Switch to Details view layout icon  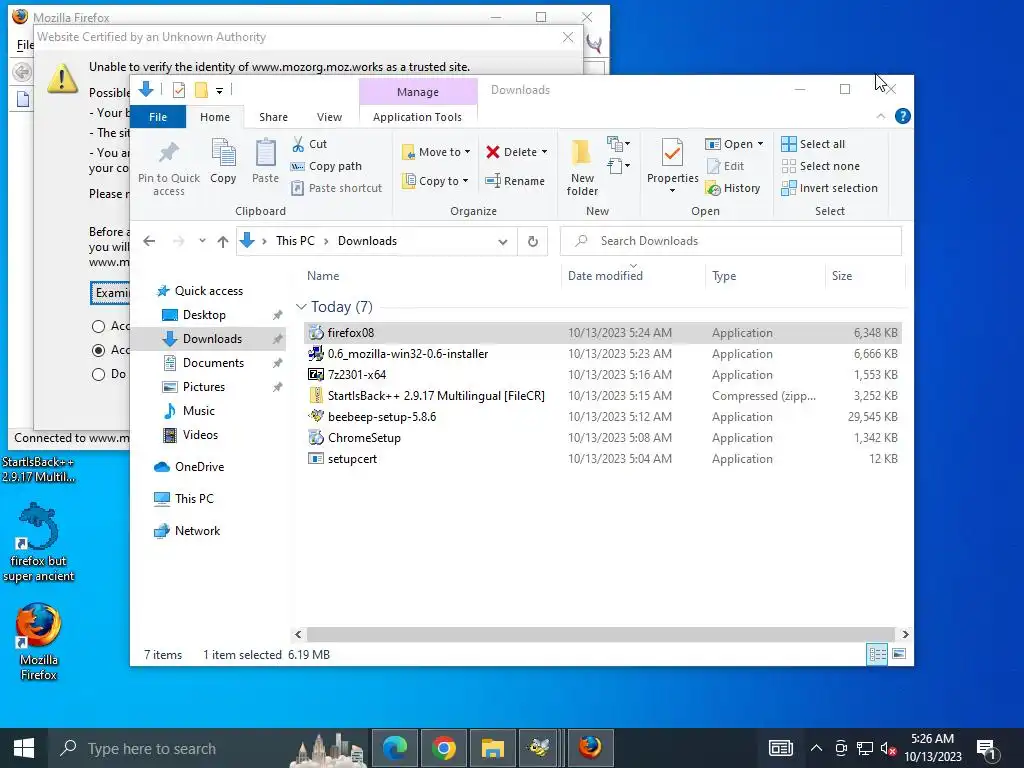point(877,654)
